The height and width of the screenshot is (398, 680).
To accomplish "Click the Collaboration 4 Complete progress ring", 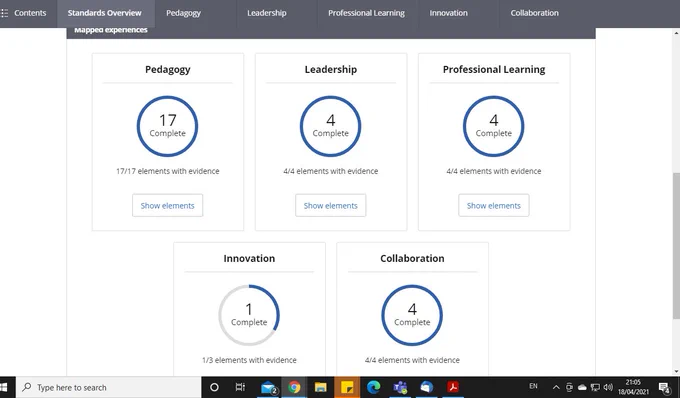I will [412, 315].
